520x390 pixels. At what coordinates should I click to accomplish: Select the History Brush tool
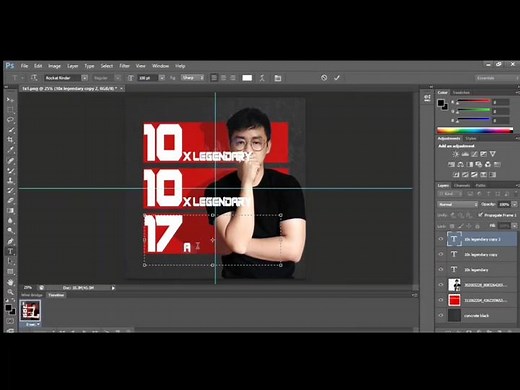click(x=10, y=190)
